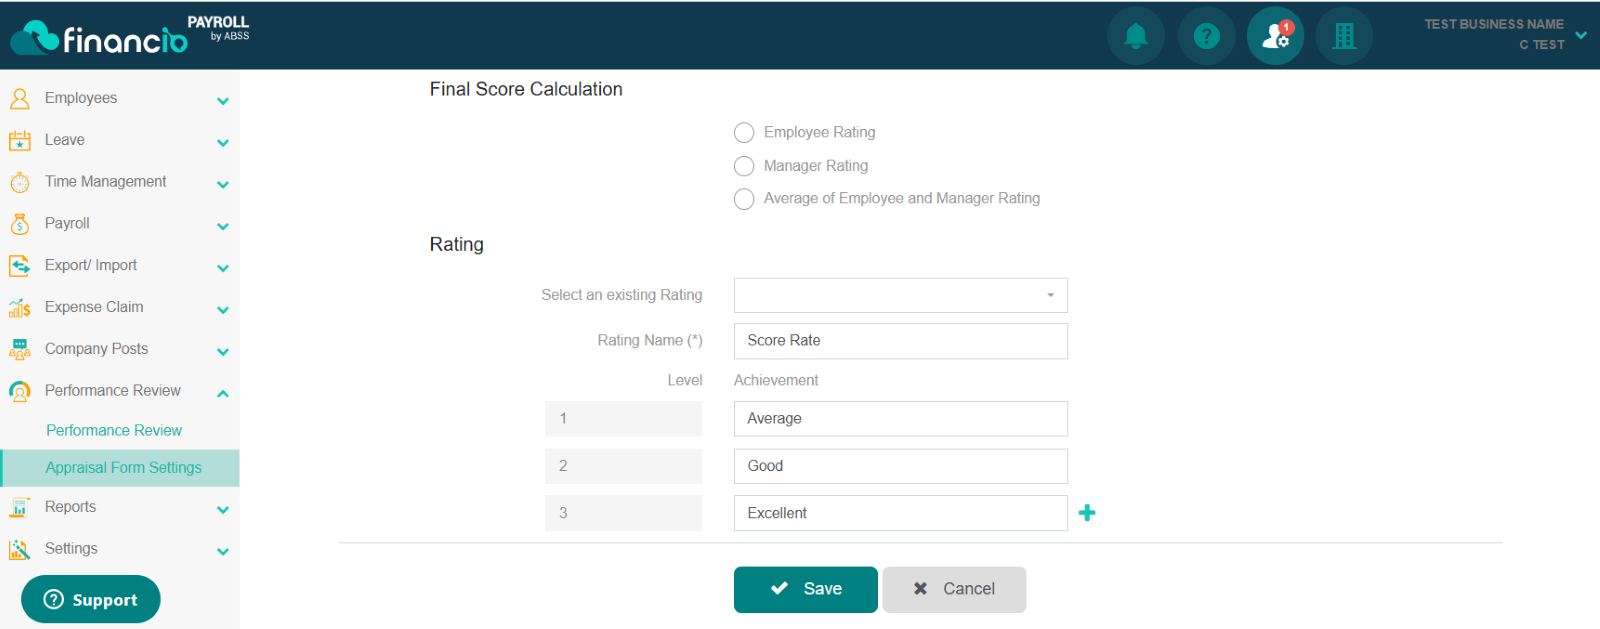Viewport: 1600px width, 629px height.
Task: Collapse the Performance Review menu chevron
Action: click(x=223, y=393)
